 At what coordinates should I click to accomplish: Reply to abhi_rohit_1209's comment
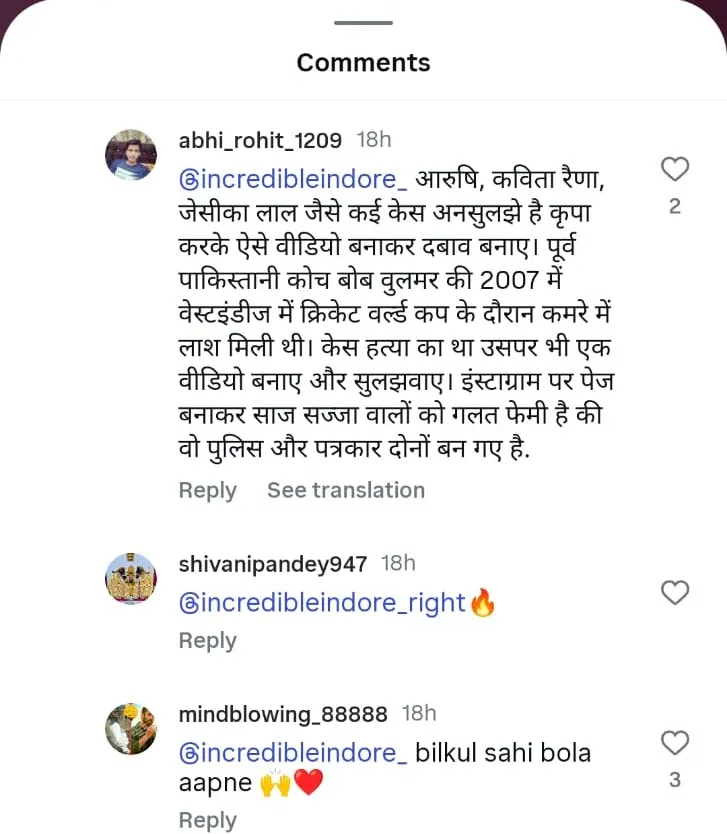(207, 491)
